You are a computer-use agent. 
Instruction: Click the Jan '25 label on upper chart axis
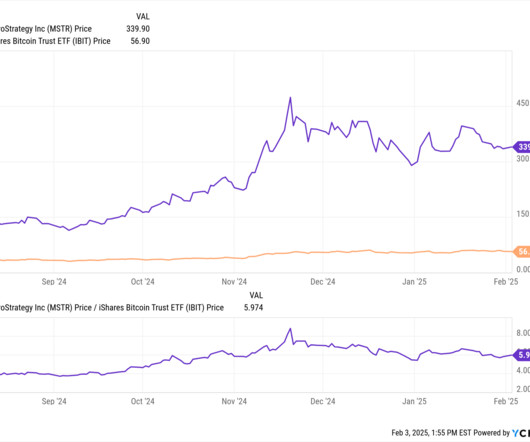[x=414, y=281]
